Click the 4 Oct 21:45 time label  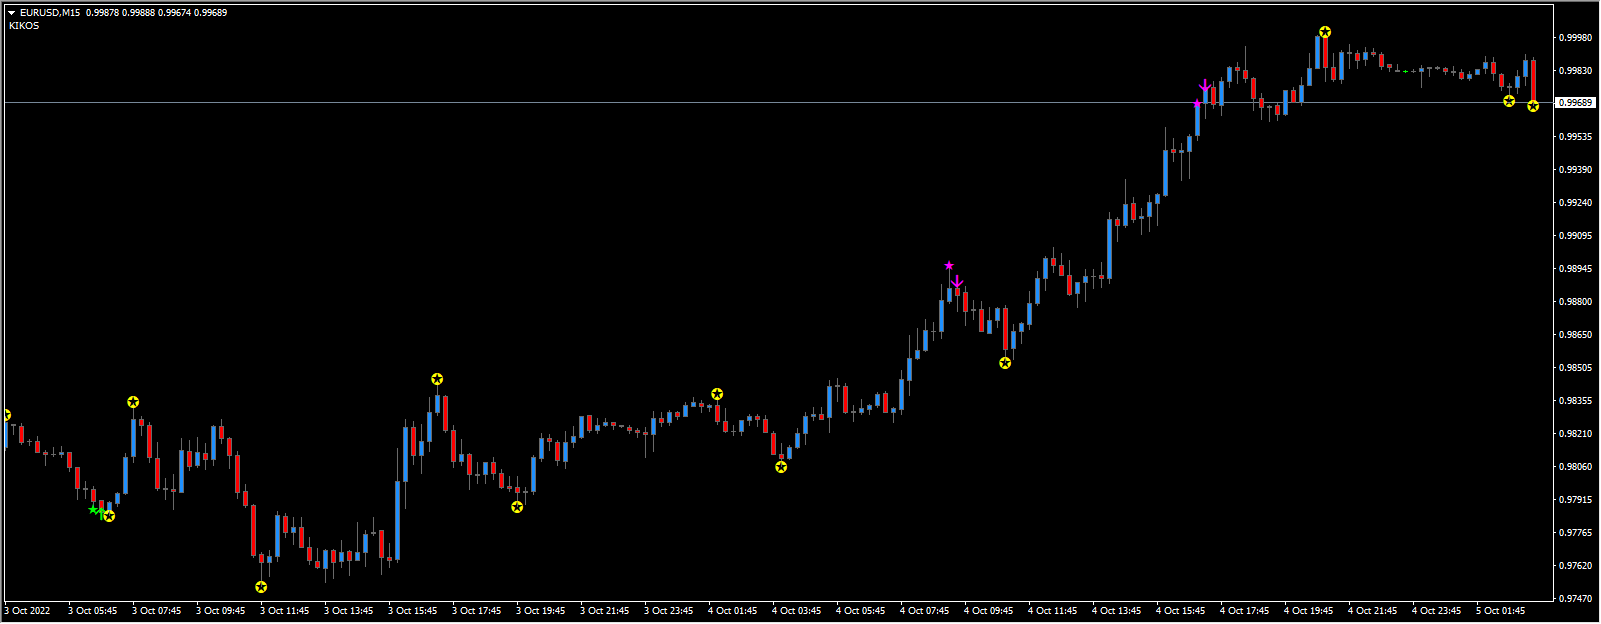tap(1372, 611)
